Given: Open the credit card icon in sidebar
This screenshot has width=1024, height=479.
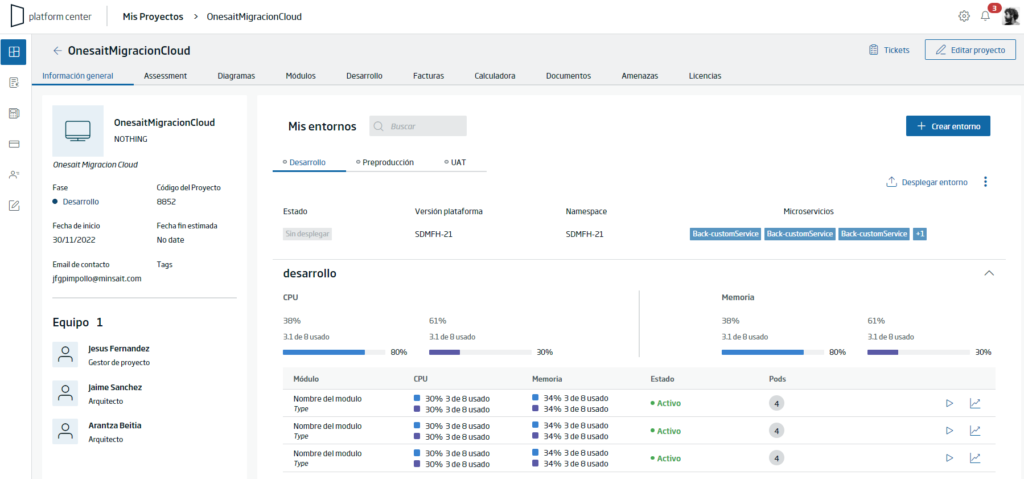Looking at the screenshot, I should point(14,144).
